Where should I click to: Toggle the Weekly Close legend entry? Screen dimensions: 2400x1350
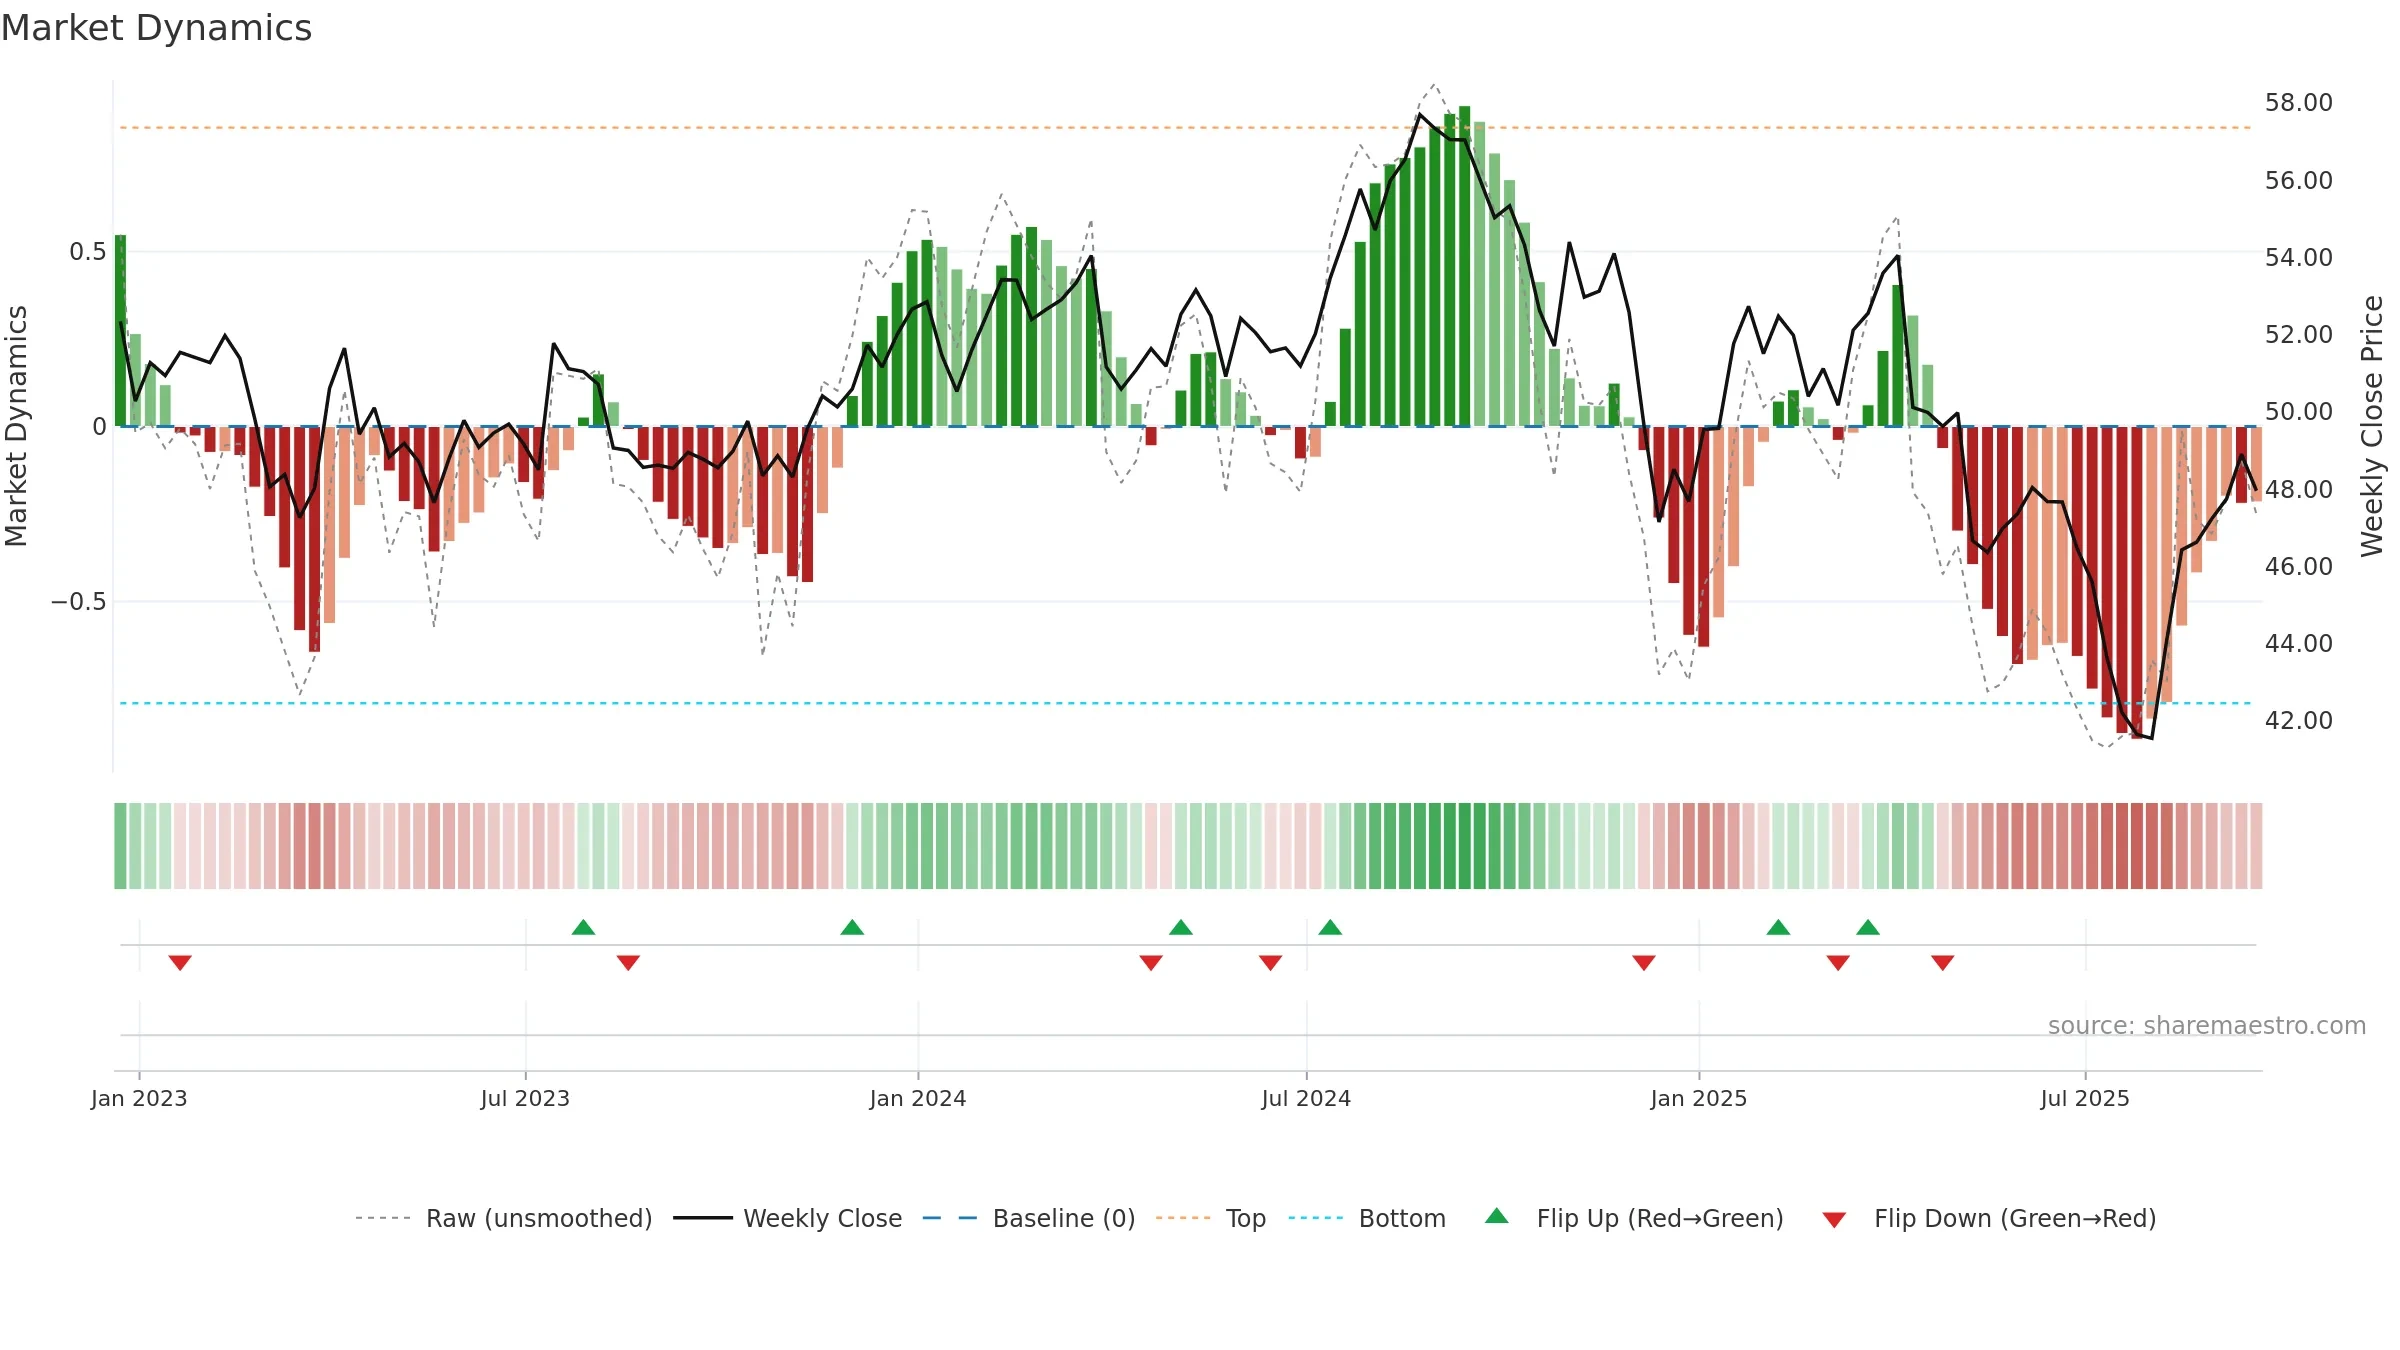tap(787, 1218)
